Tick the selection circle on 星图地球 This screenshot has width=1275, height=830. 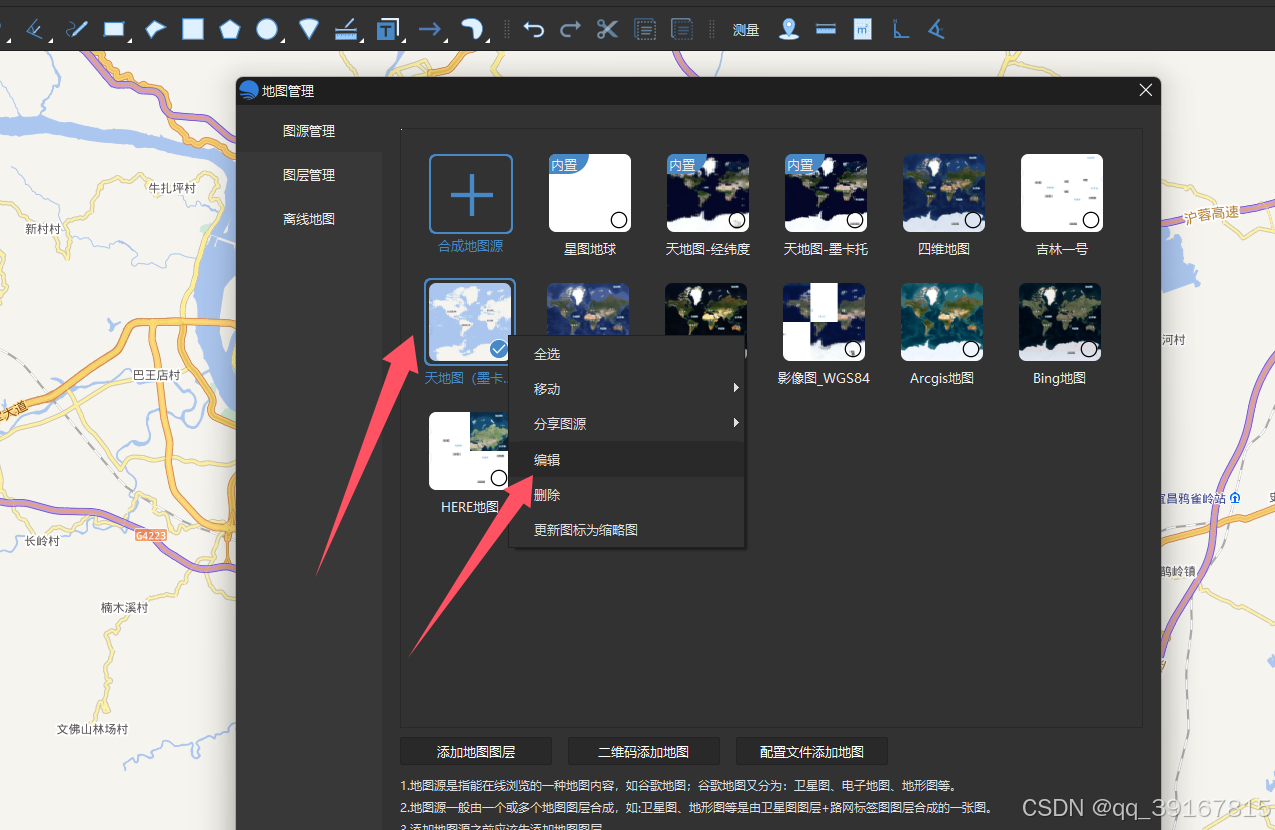click(619, 220)
